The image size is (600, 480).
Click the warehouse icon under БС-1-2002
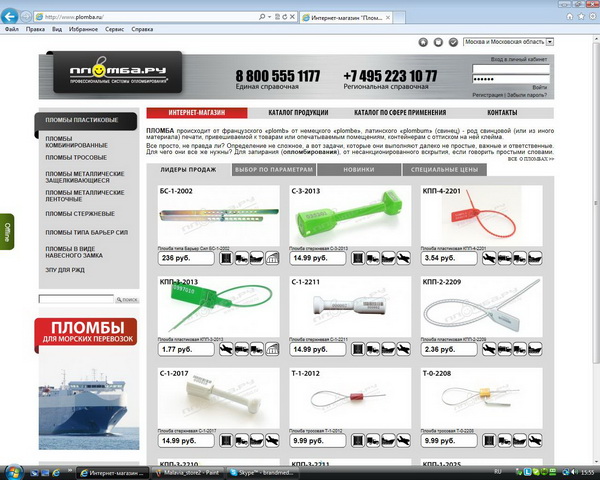pos(272,258)
